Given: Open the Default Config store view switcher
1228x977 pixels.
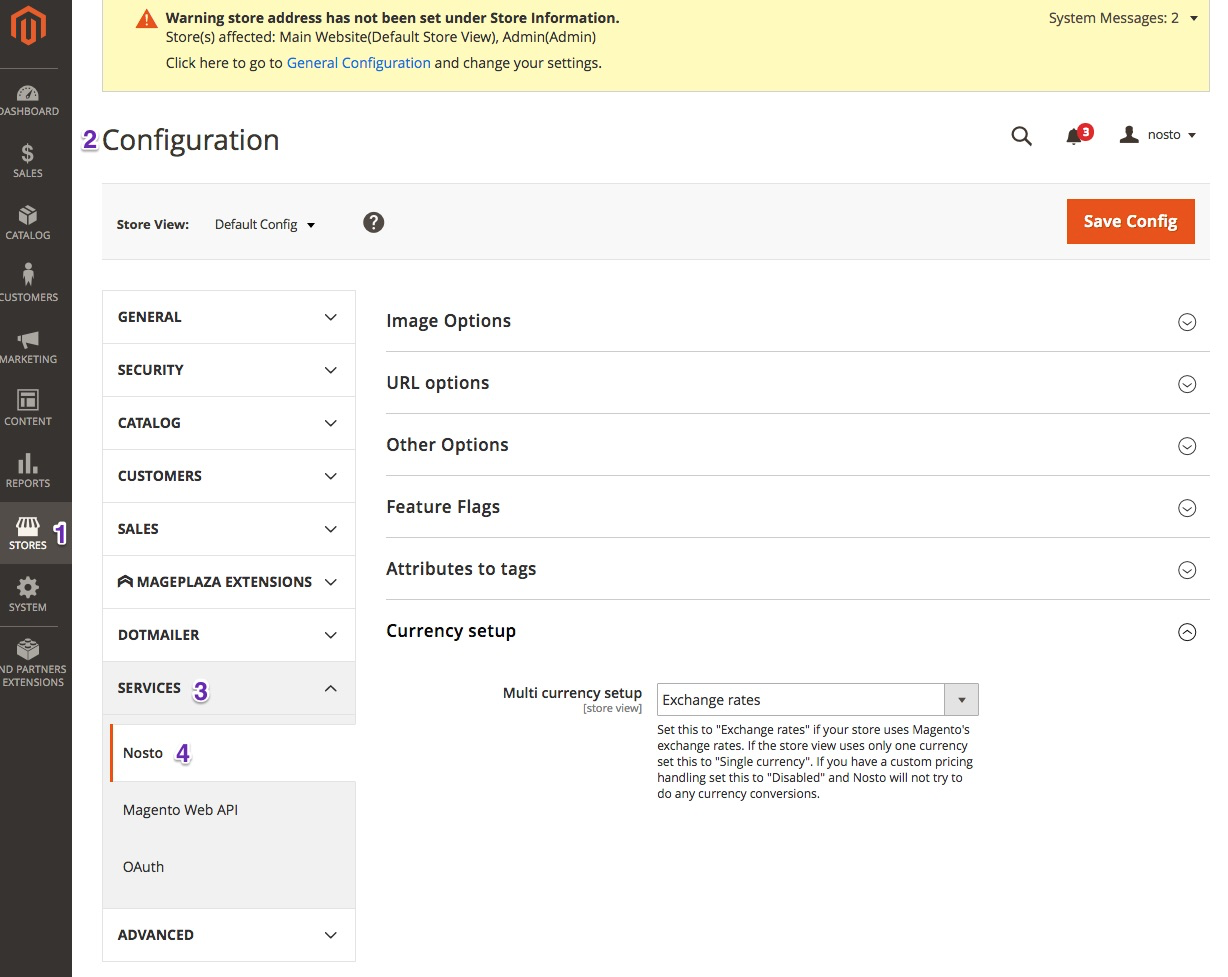Looking at the screenshot, I should [x=265, y=224].
